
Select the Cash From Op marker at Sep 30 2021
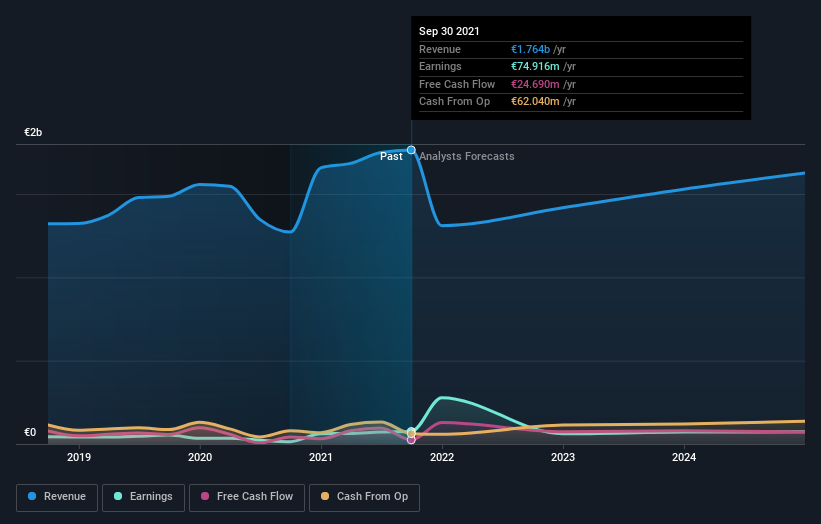point(412,434)
